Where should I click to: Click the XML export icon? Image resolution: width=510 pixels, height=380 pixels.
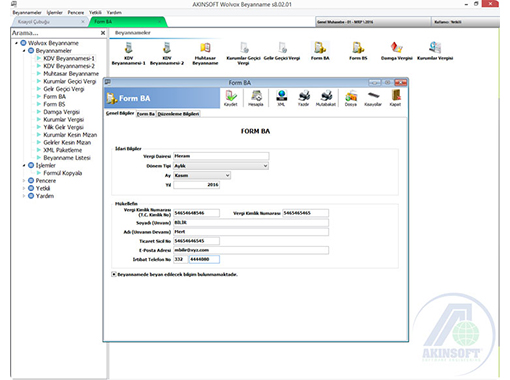pos(281,98)
